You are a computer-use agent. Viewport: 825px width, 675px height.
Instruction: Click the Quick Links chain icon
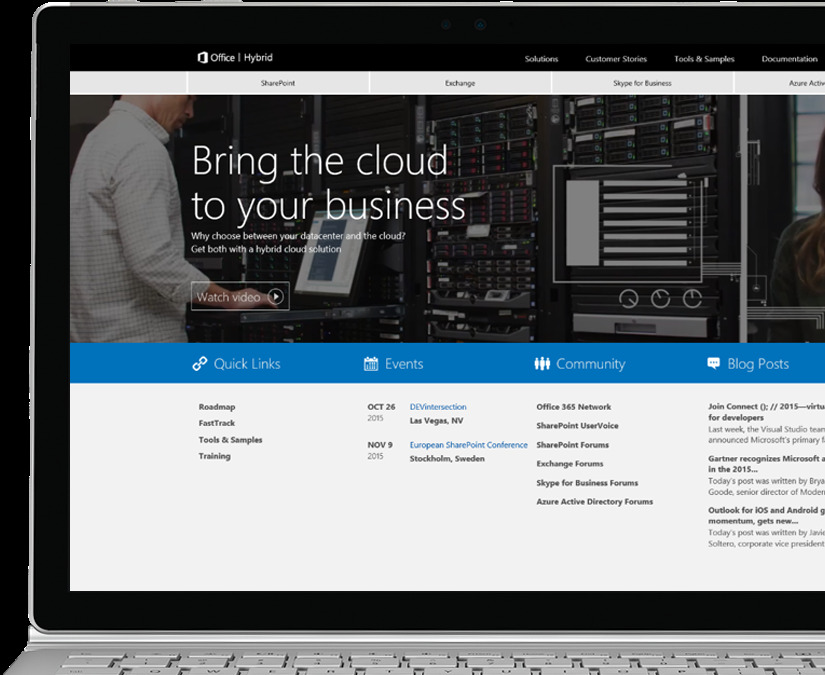200,364
